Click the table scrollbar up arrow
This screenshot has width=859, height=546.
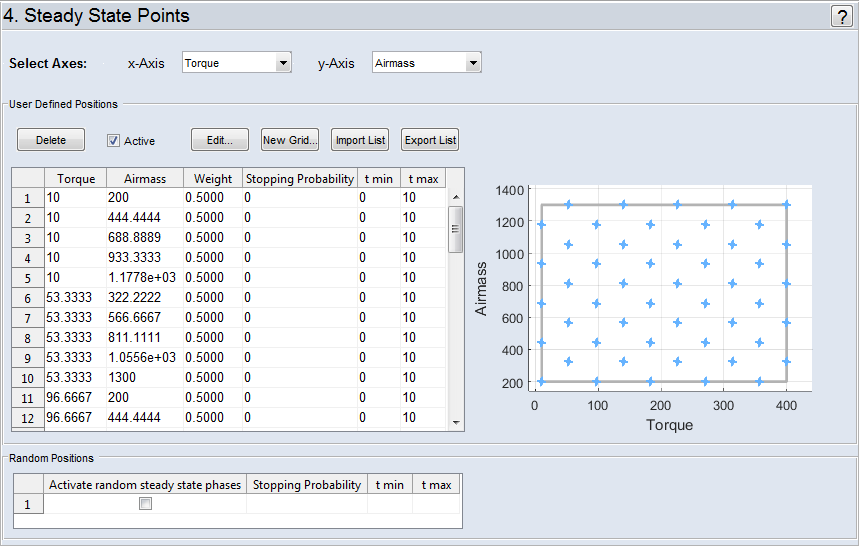[456, 197]
